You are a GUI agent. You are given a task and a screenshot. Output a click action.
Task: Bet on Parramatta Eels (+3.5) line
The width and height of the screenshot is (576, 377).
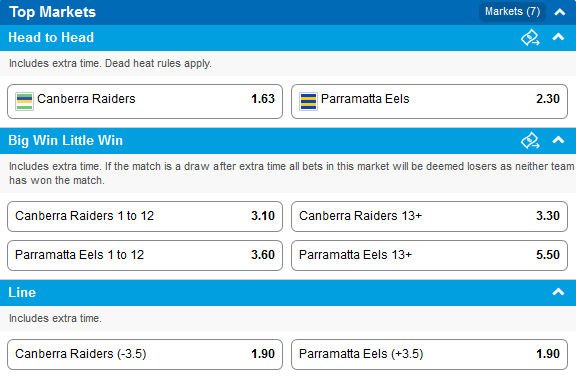point(429,354)
